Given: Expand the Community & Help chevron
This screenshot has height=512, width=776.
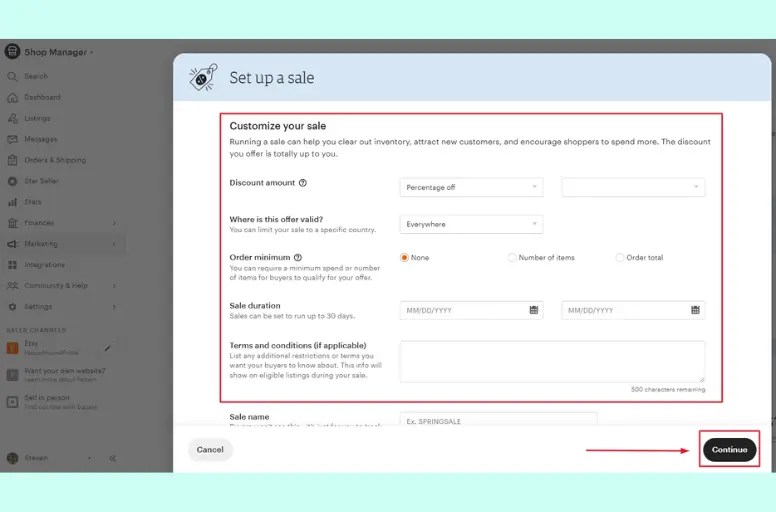Looking at the screenshot, I should click(114, 286).
